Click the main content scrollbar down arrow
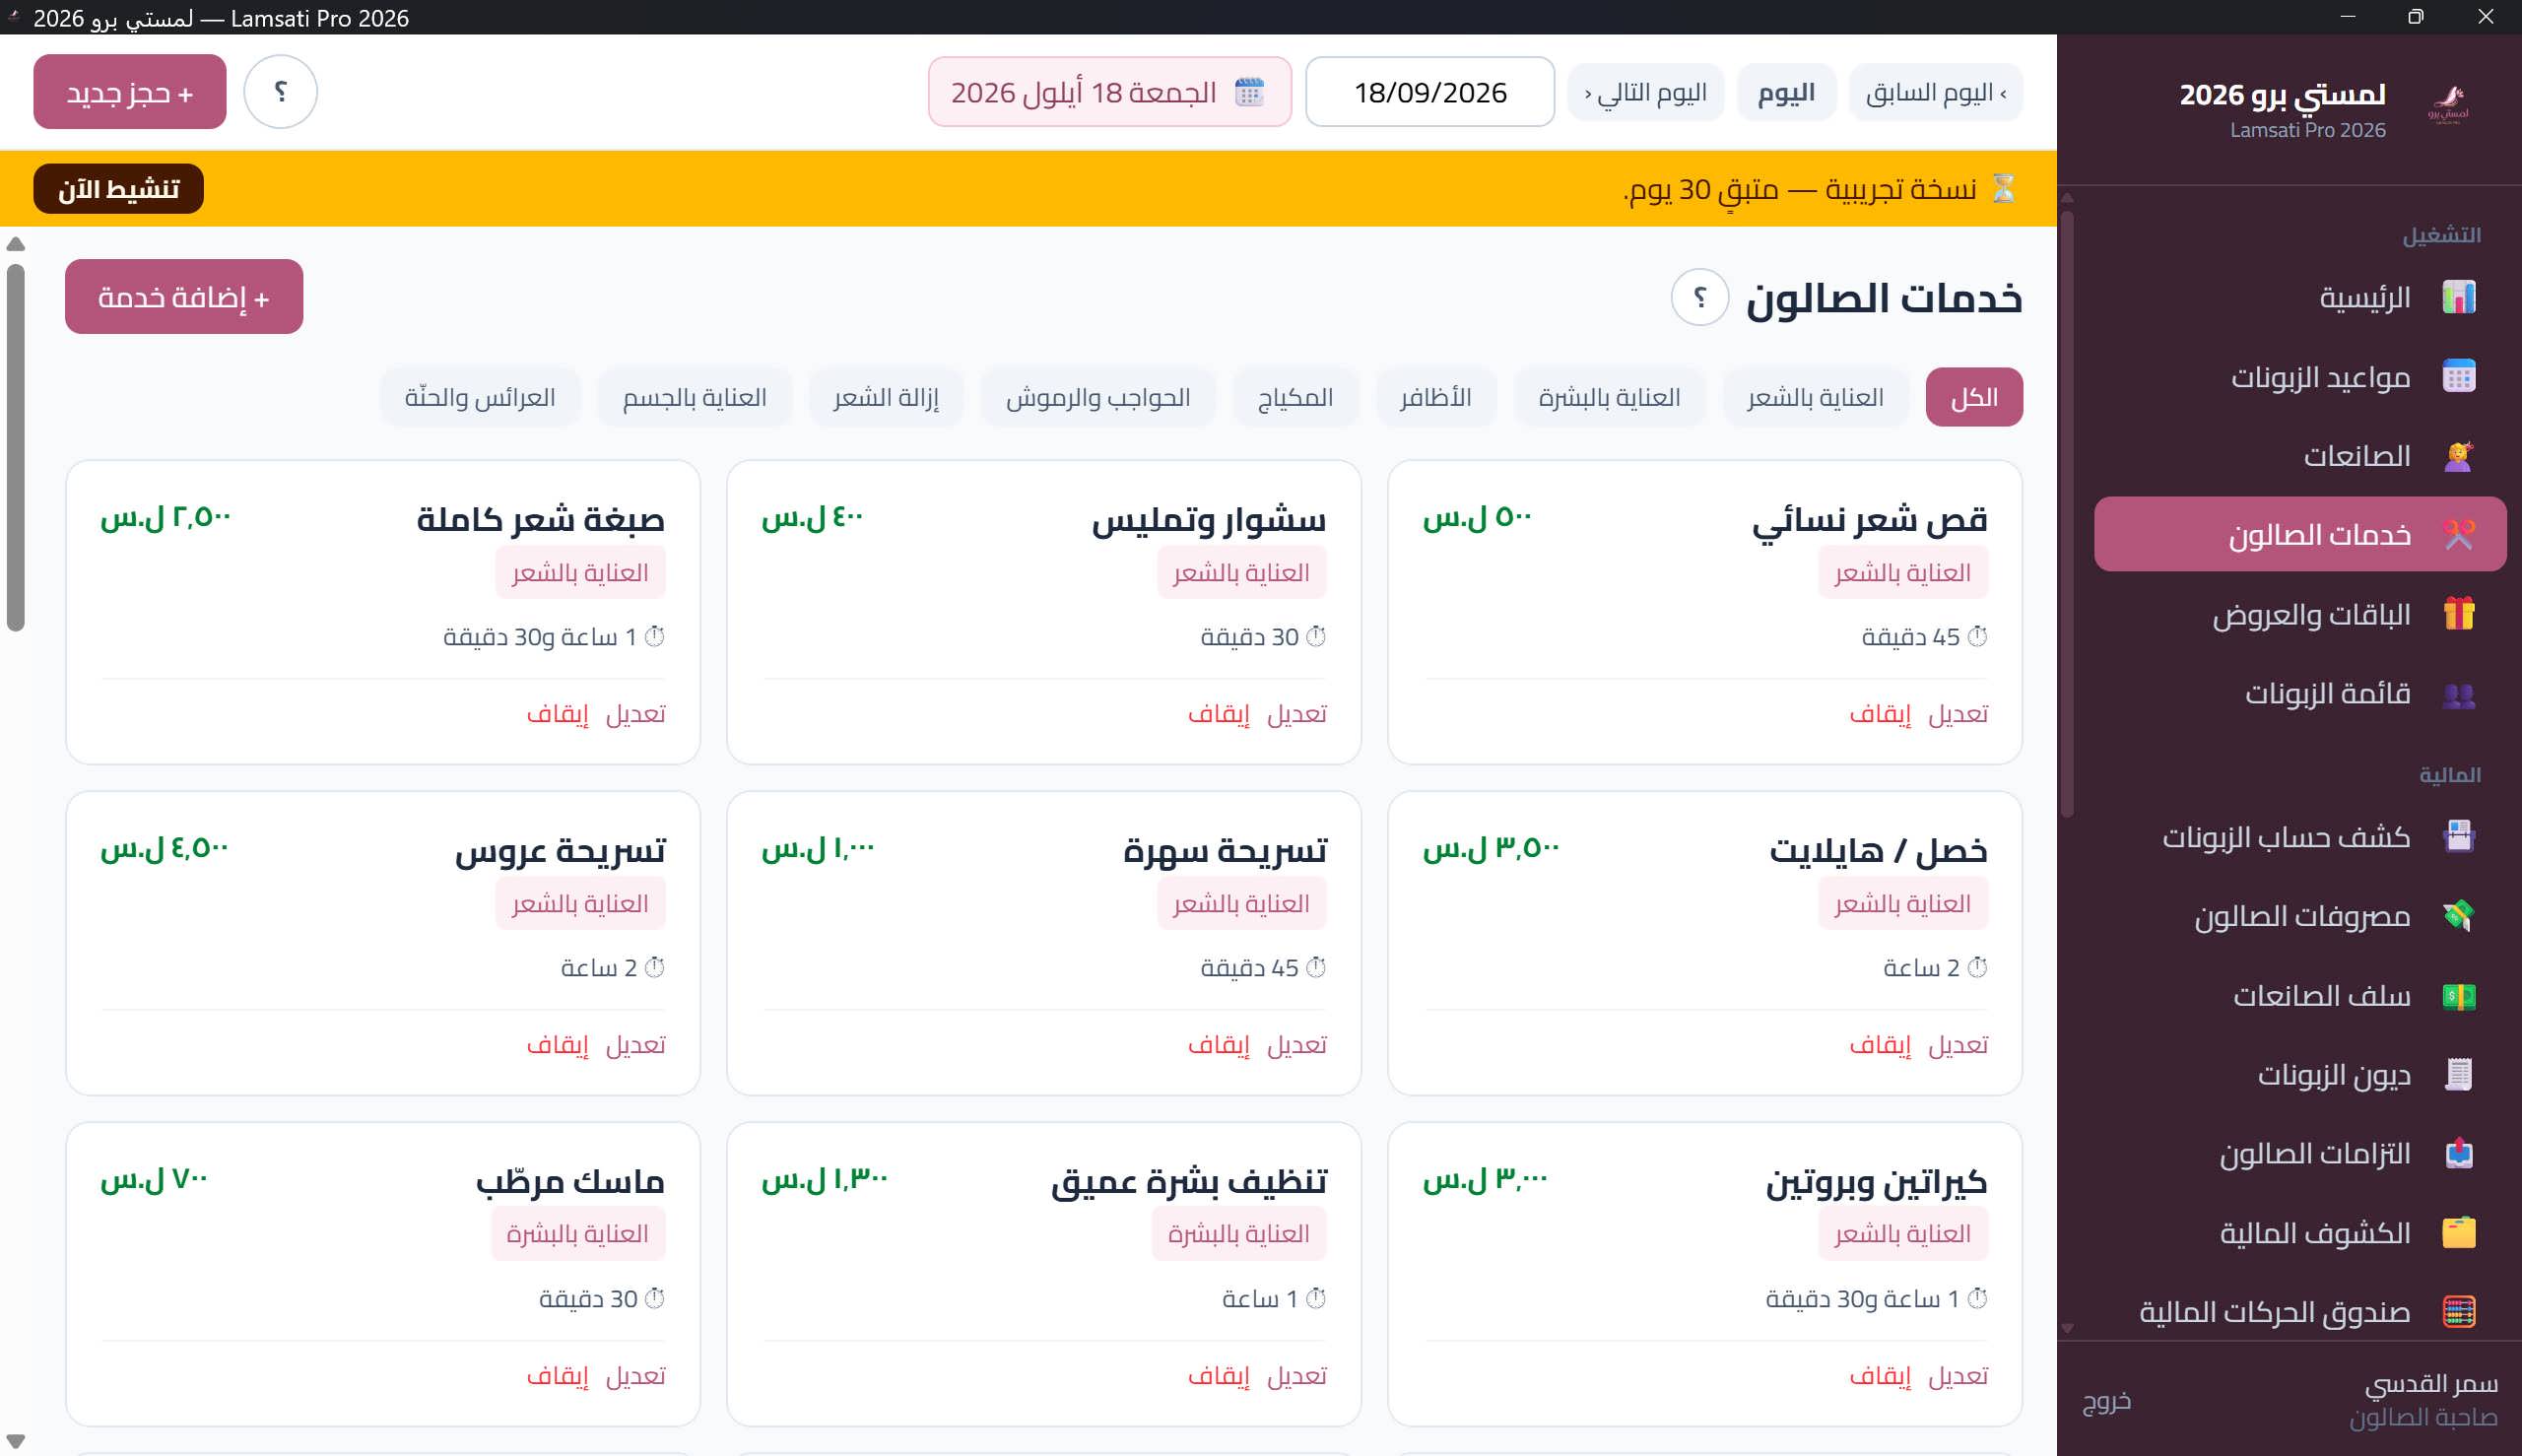The height and width of the screenshot is (1456, 2522). (x=15, y=1441)
